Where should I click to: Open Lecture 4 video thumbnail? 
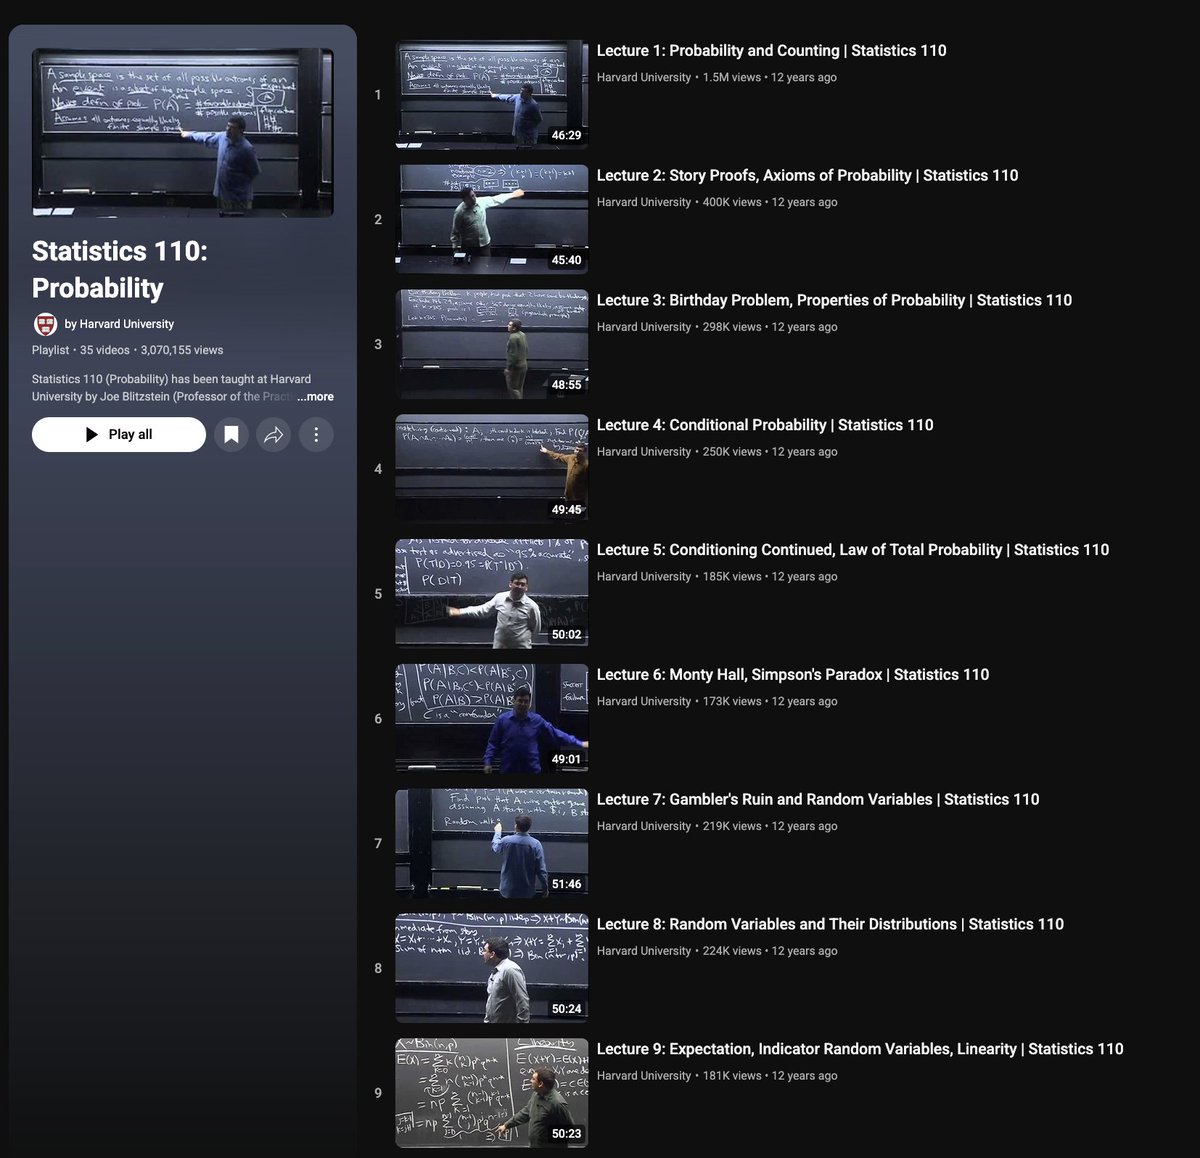[492, 469]
